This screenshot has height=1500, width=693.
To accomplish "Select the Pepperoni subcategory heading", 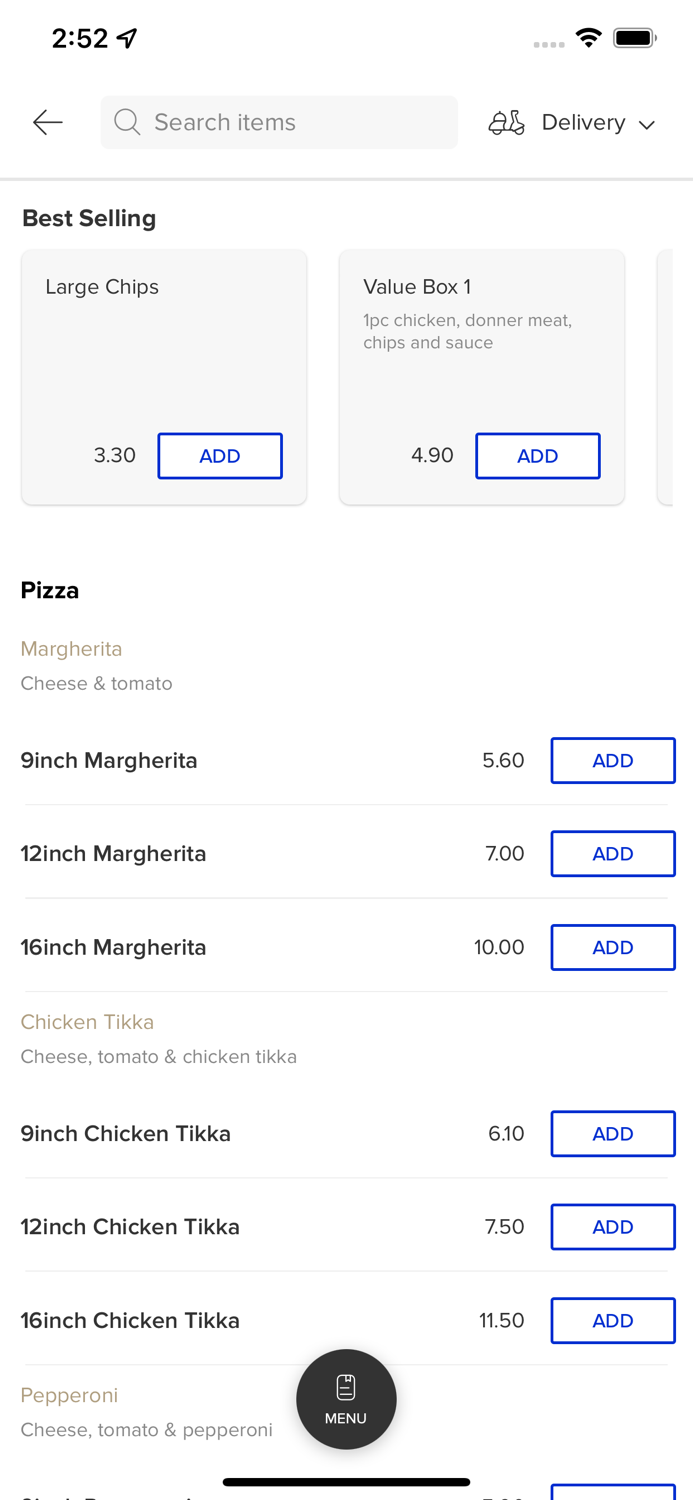I will click(x=69, y=1395).
